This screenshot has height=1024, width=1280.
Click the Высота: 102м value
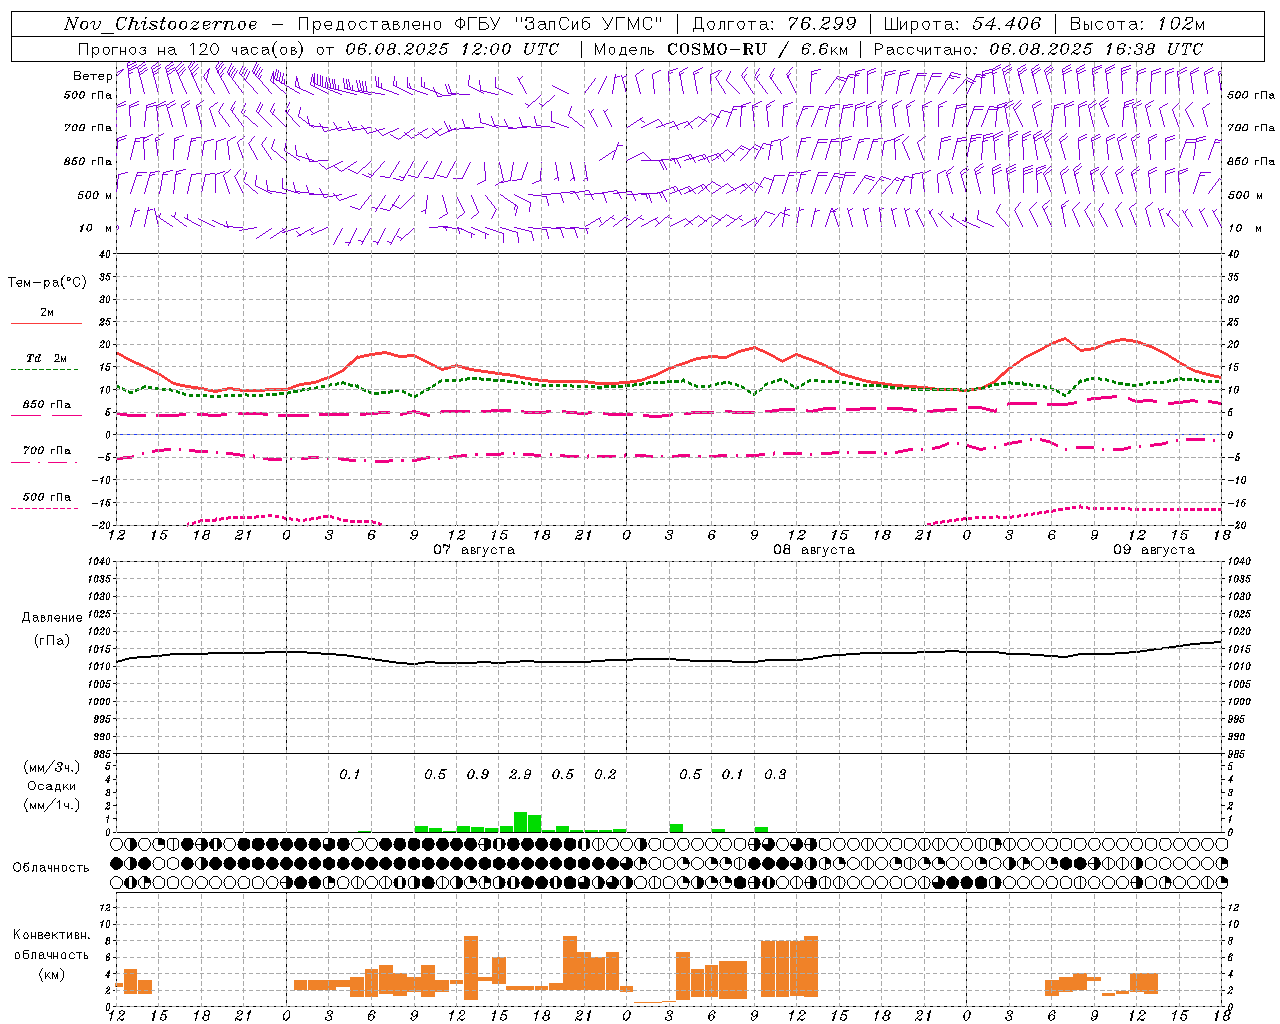pos(1138,24)
